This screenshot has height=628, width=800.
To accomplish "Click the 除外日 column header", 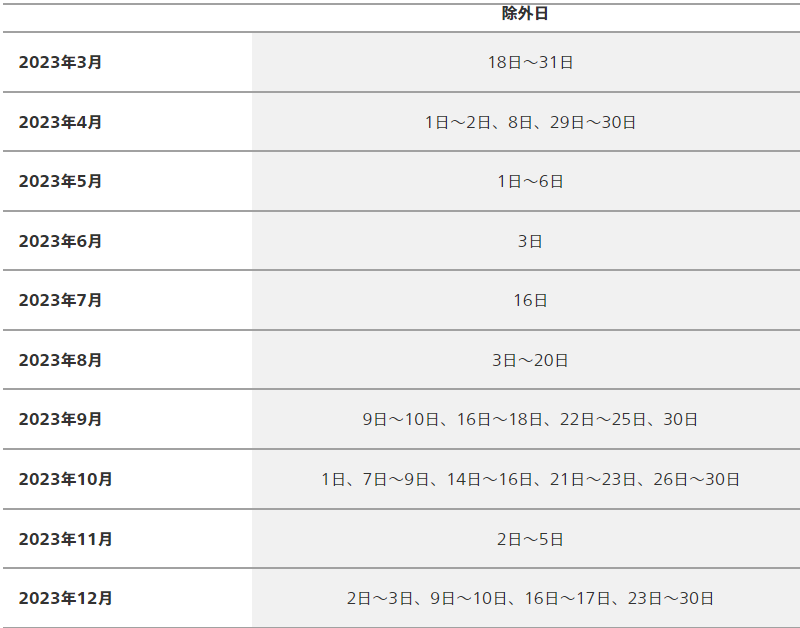I will (x=525, y=14).
